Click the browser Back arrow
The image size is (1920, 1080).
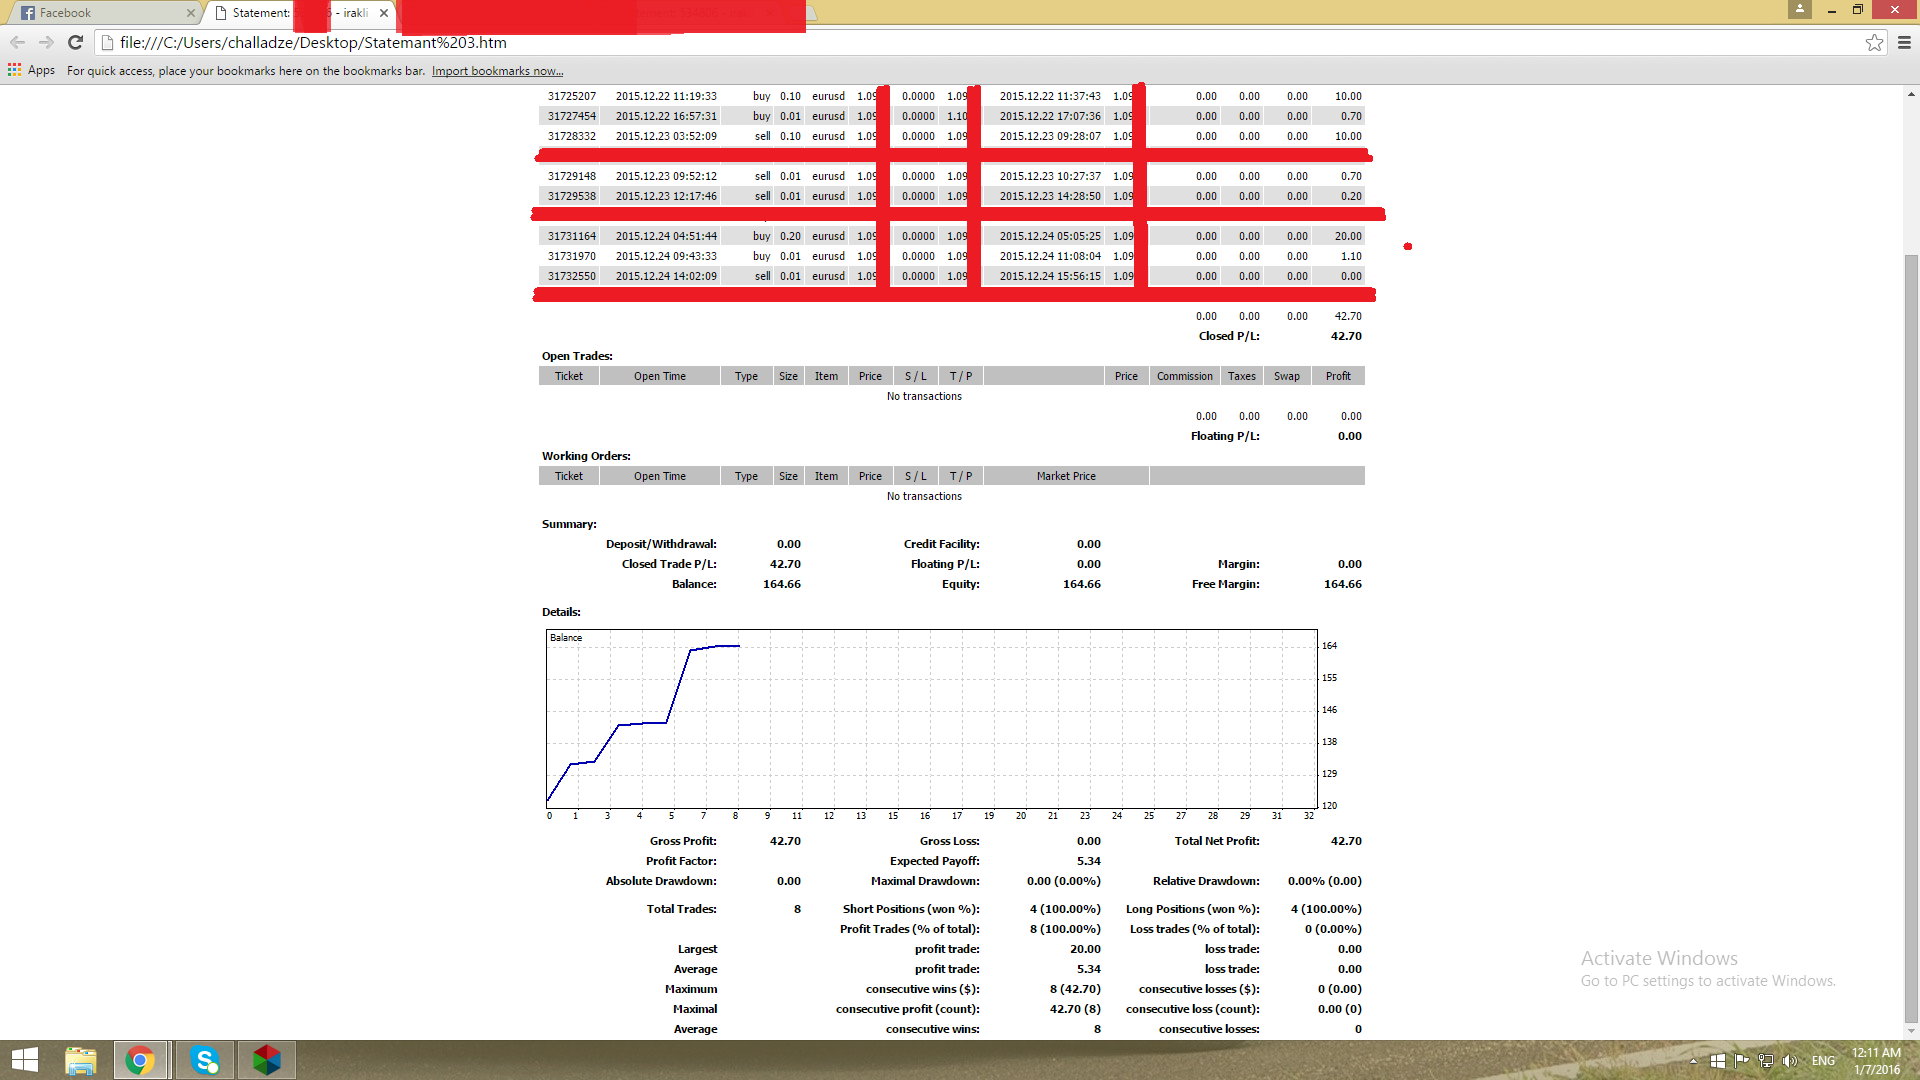point(17,42)
